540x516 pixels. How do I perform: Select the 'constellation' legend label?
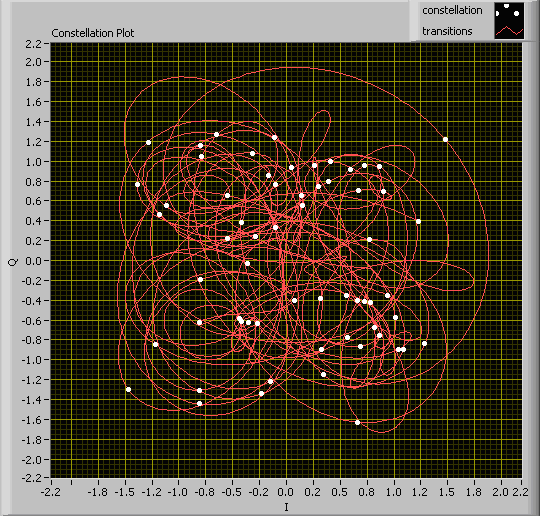(452, 10)
